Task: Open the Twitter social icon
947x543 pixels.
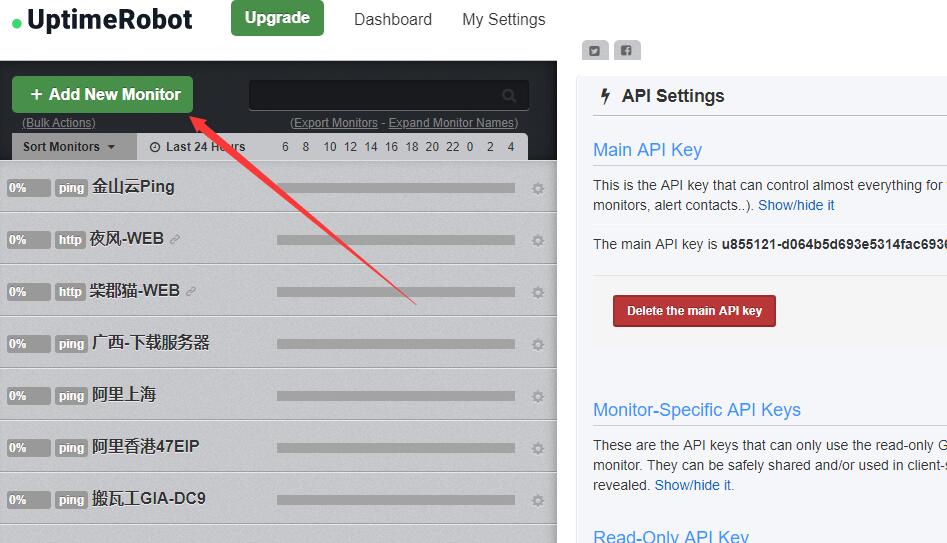Action: tap(595, 51)
